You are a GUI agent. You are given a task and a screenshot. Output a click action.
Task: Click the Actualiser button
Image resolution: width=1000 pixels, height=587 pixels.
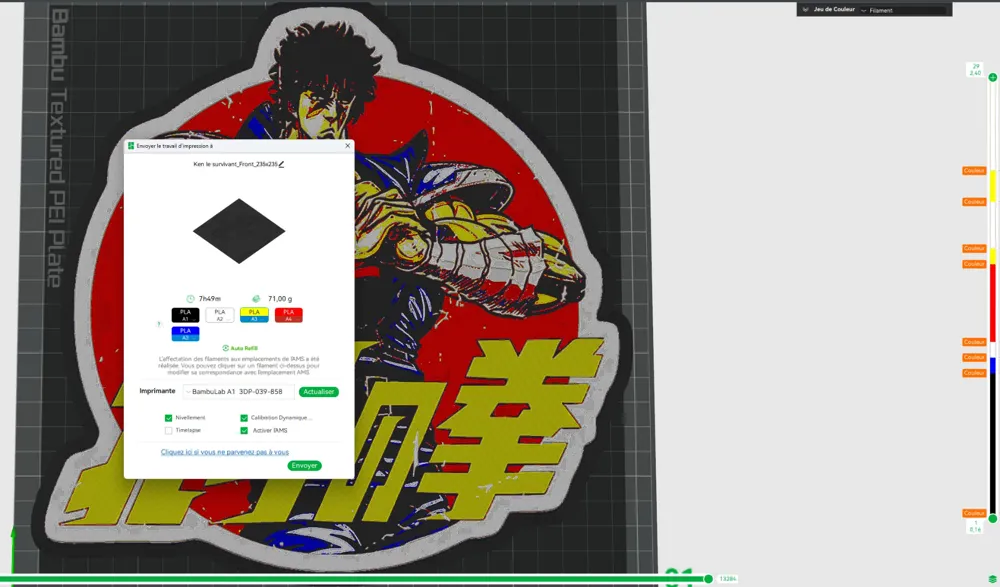(x=318, y=392)
